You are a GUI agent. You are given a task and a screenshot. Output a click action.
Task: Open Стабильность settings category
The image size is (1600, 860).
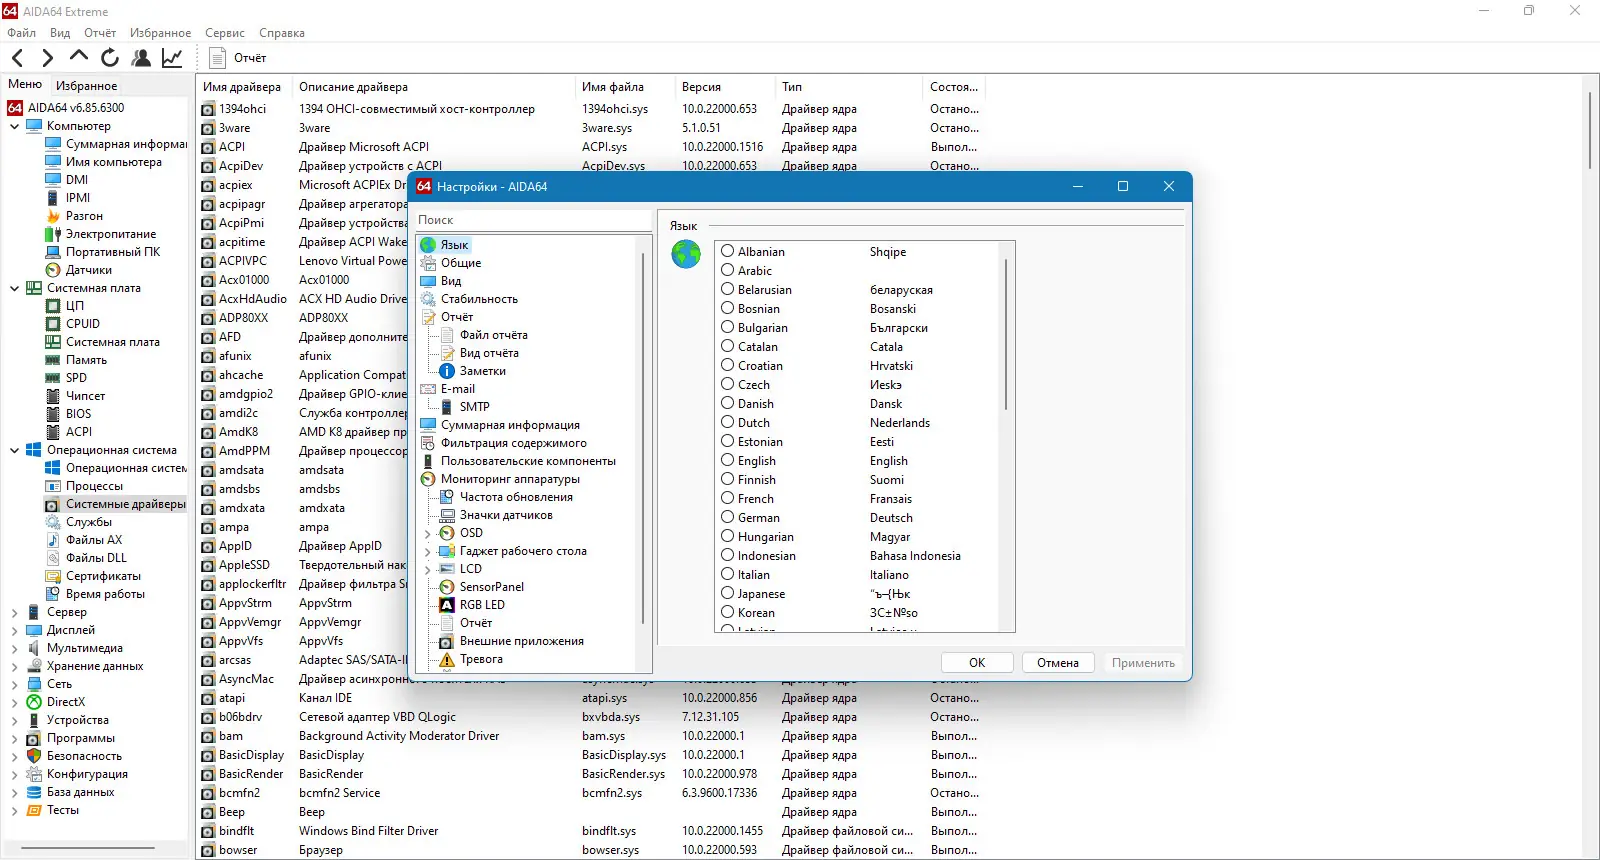pos(479,299)
